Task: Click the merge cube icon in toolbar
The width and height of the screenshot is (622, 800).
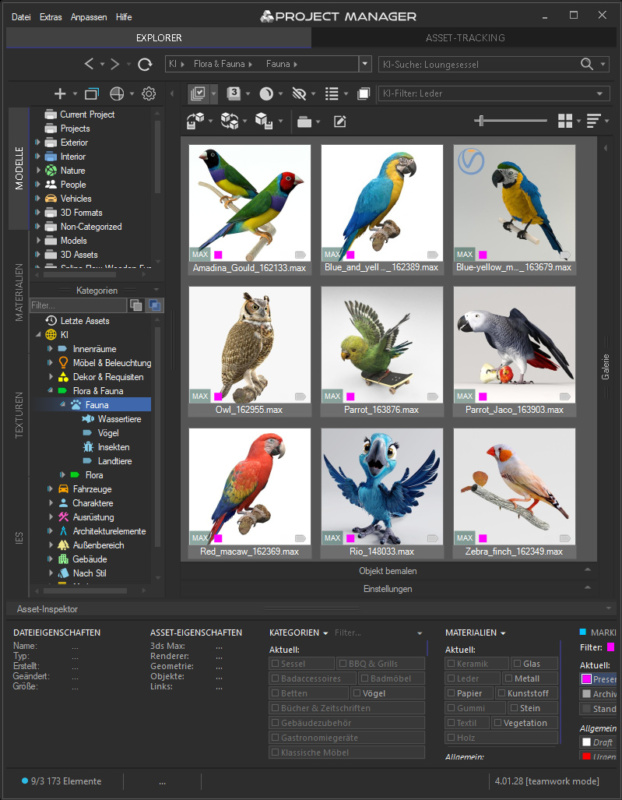Action: 195,121
